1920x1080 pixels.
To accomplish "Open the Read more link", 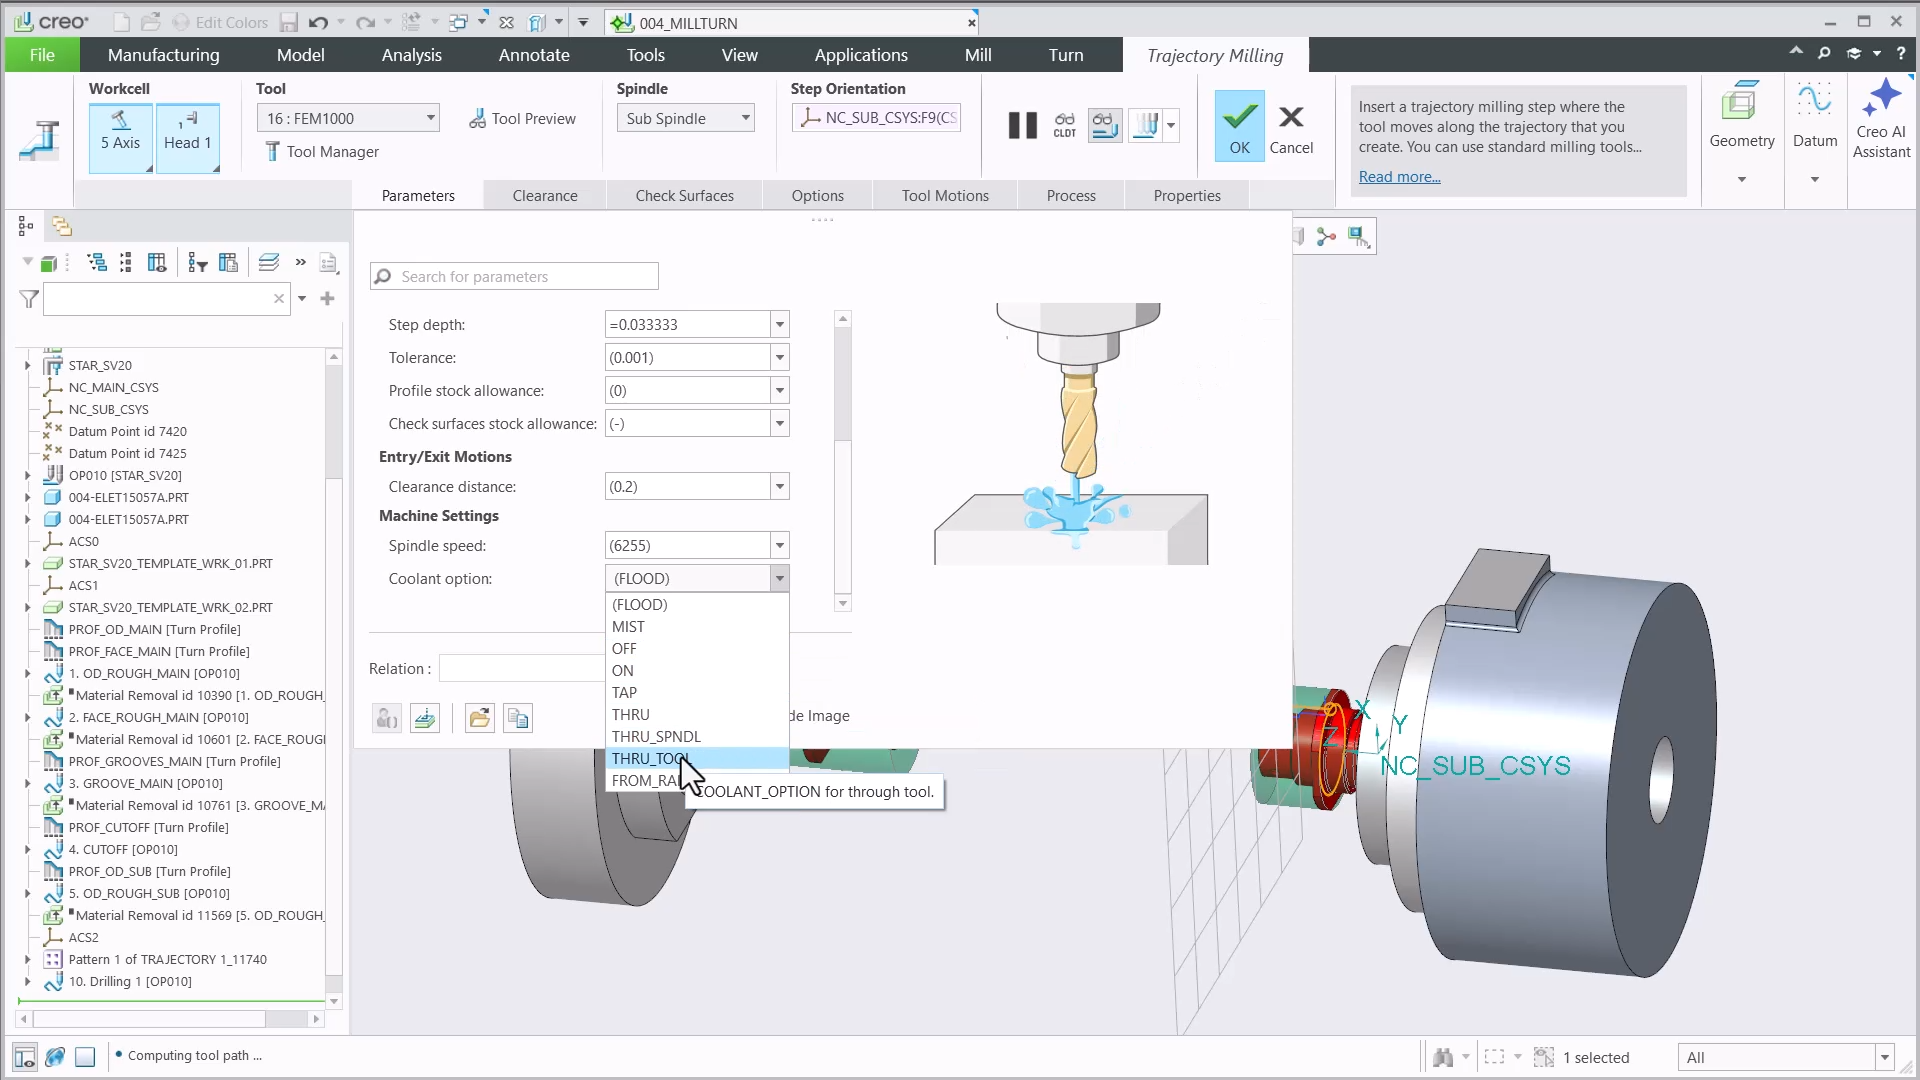I will pos(1399,177).
